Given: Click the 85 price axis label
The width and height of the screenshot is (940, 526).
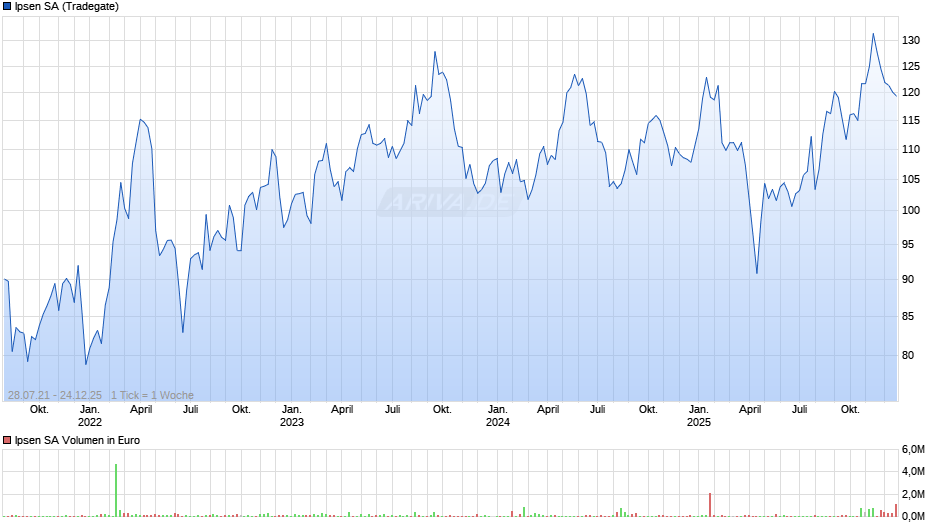Looking at the screenshot, I should [x=908, y=316].
